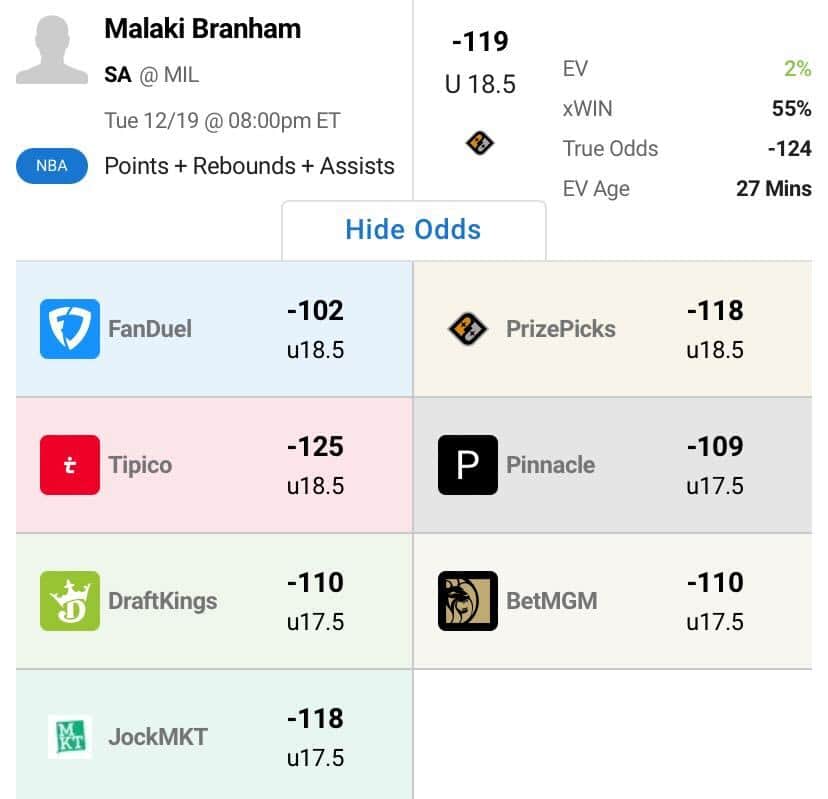Choose JockMKT -118 u17.5 odds
The height and width of the screenshot is (799, 828).
pos(315,737)
